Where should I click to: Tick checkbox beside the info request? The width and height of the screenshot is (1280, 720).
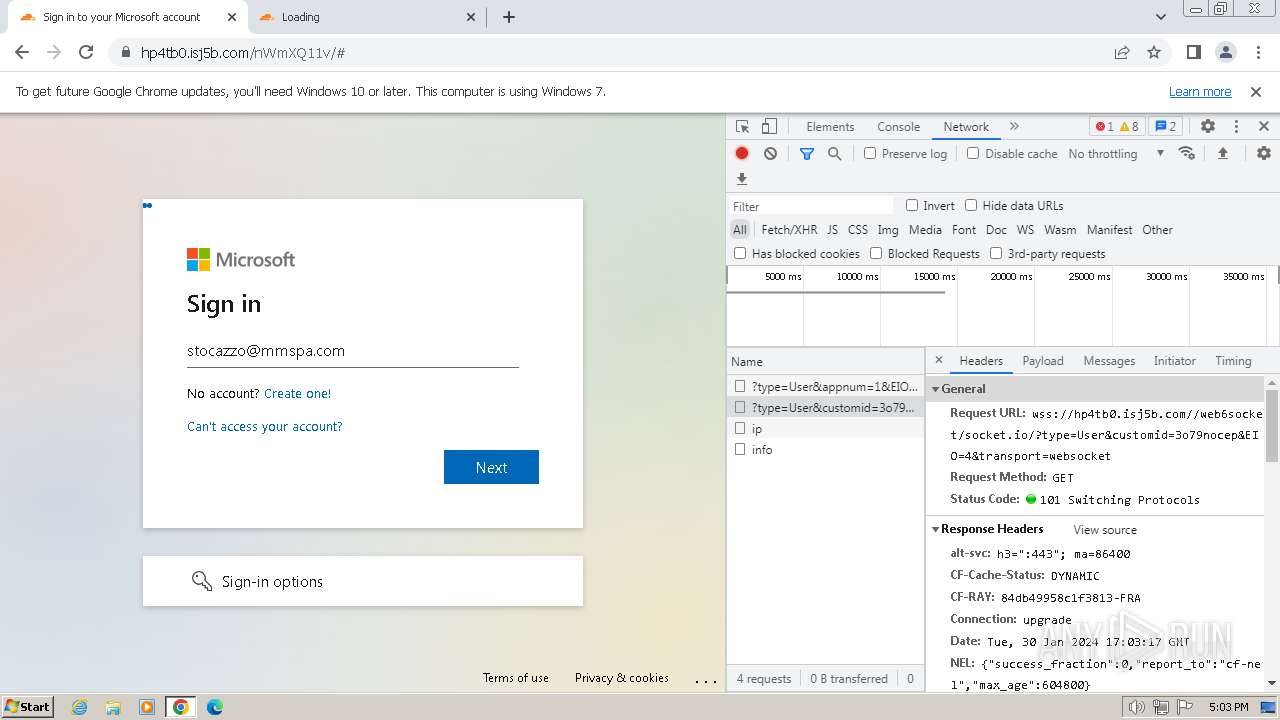(740, 449)
